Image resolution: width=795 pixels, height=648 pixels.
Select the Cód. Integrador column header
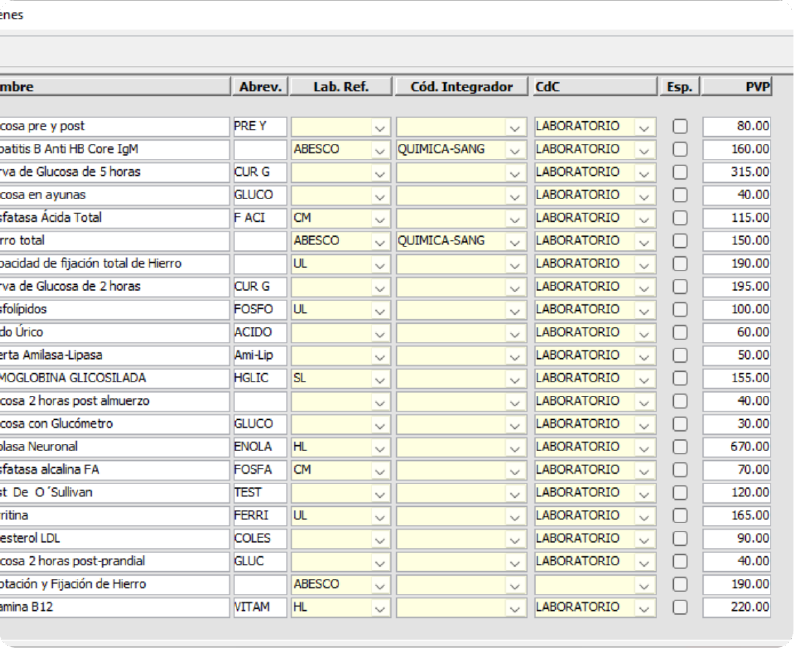461,87
